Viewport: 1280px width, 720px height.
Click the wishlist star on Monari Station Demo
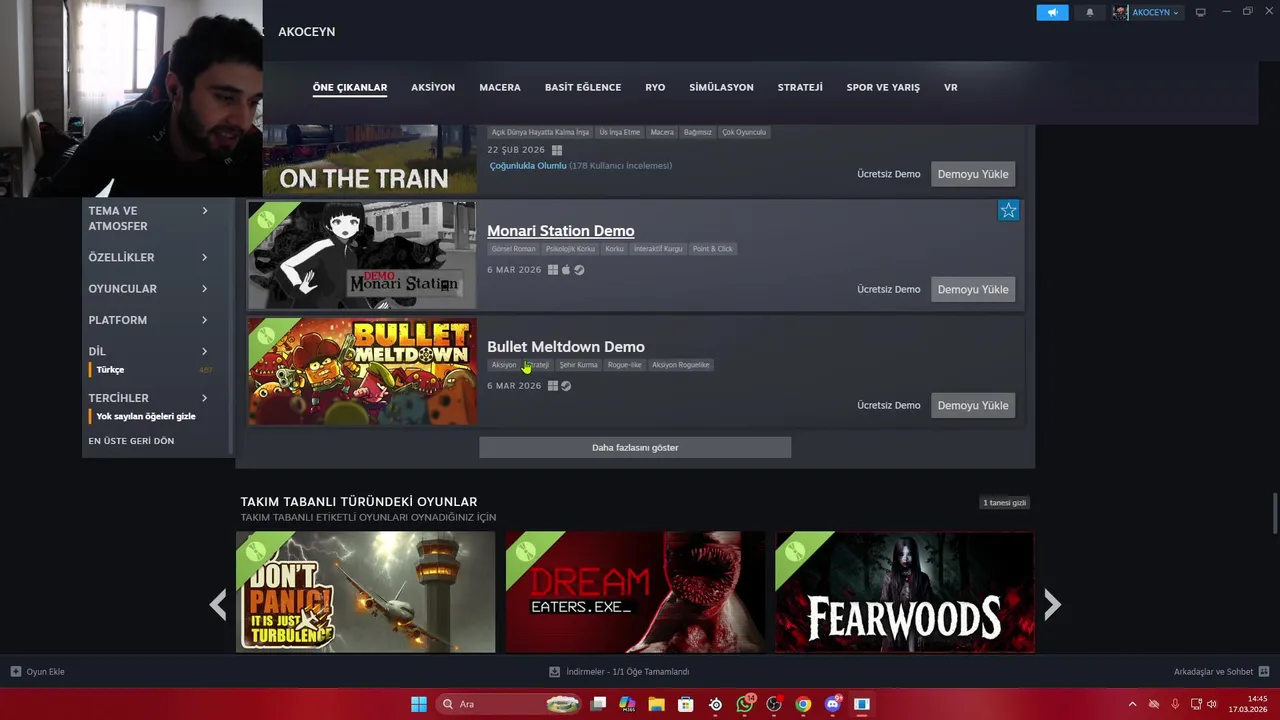[1008, 210]
